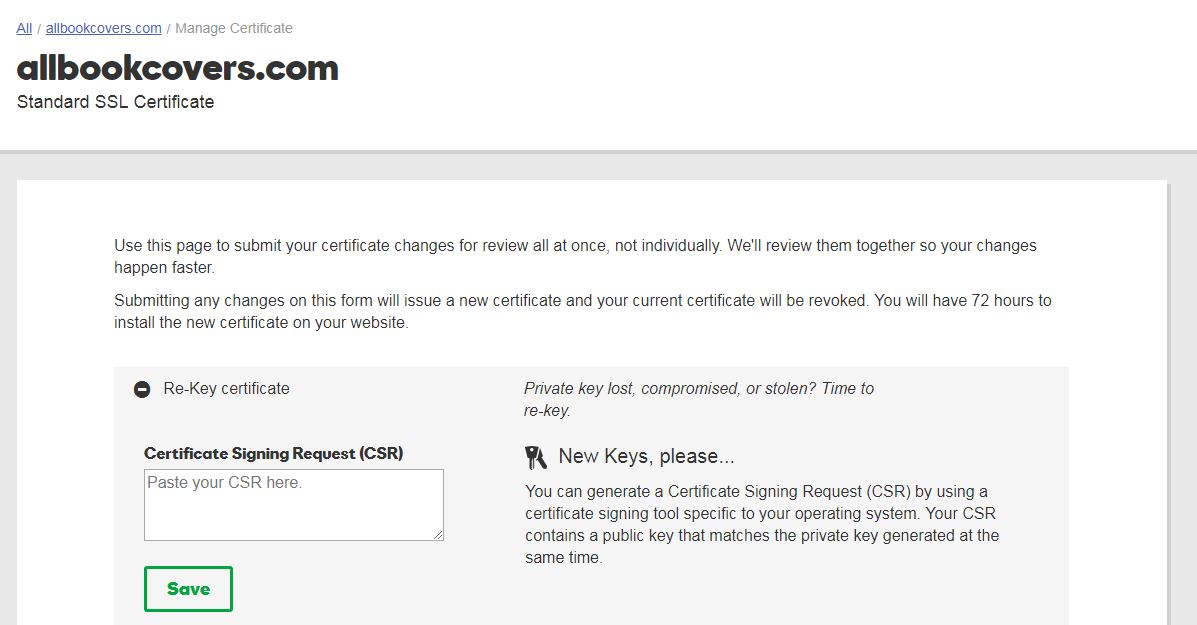This screenshot has width=1197, height=625.
Task: Click the allbookcovers.com page heading
Action: [177, 68]
